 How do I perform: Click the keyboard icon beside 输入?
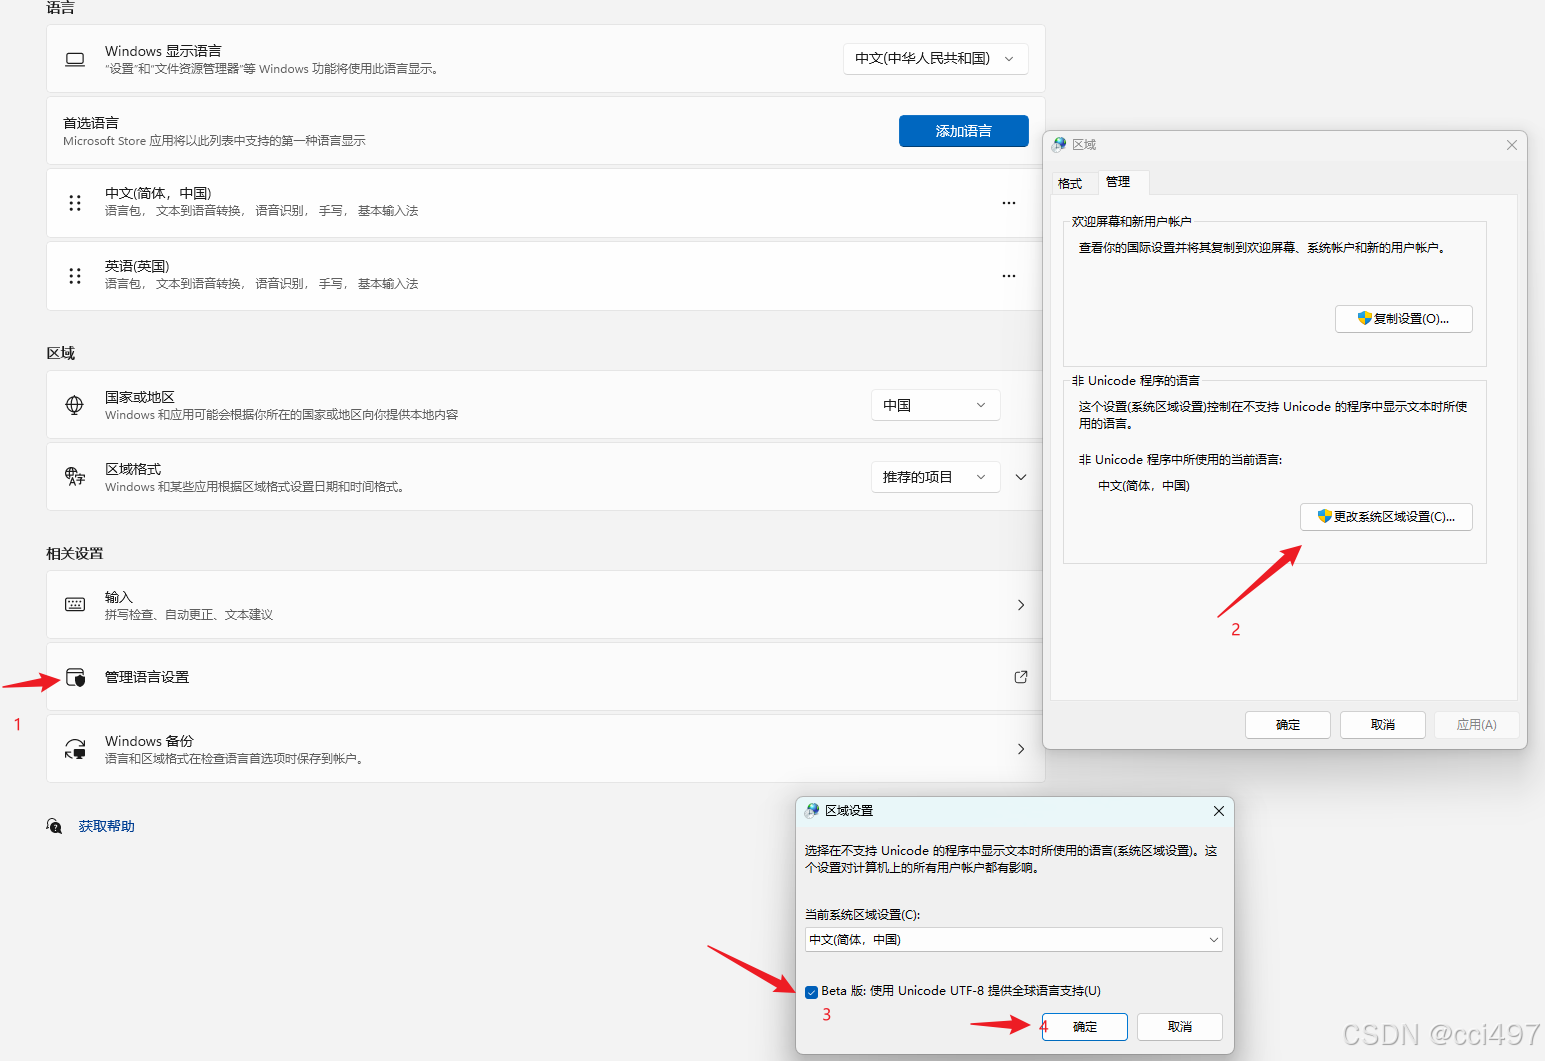tap(75, 605)
